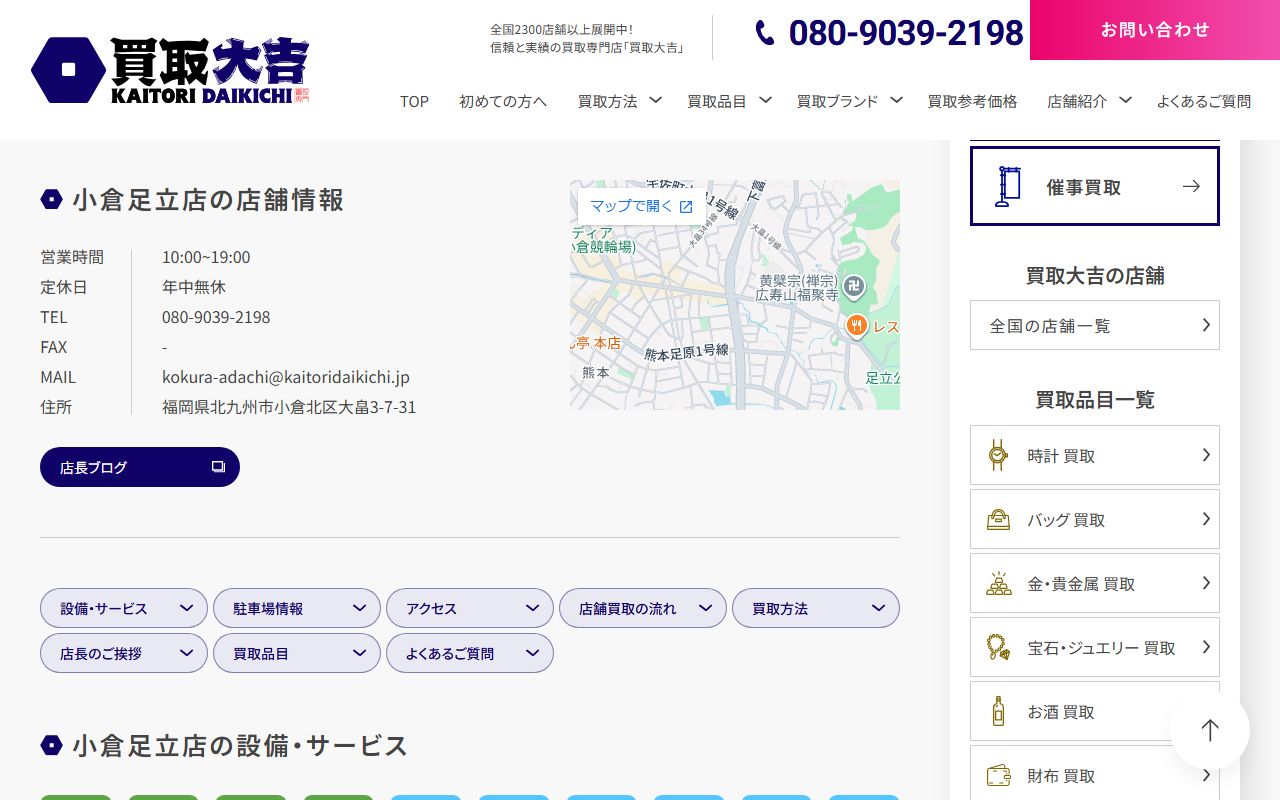The image size is (1280, 800).
Task: Open 全国の店舗一覧 link
Action: (1095, 325)
